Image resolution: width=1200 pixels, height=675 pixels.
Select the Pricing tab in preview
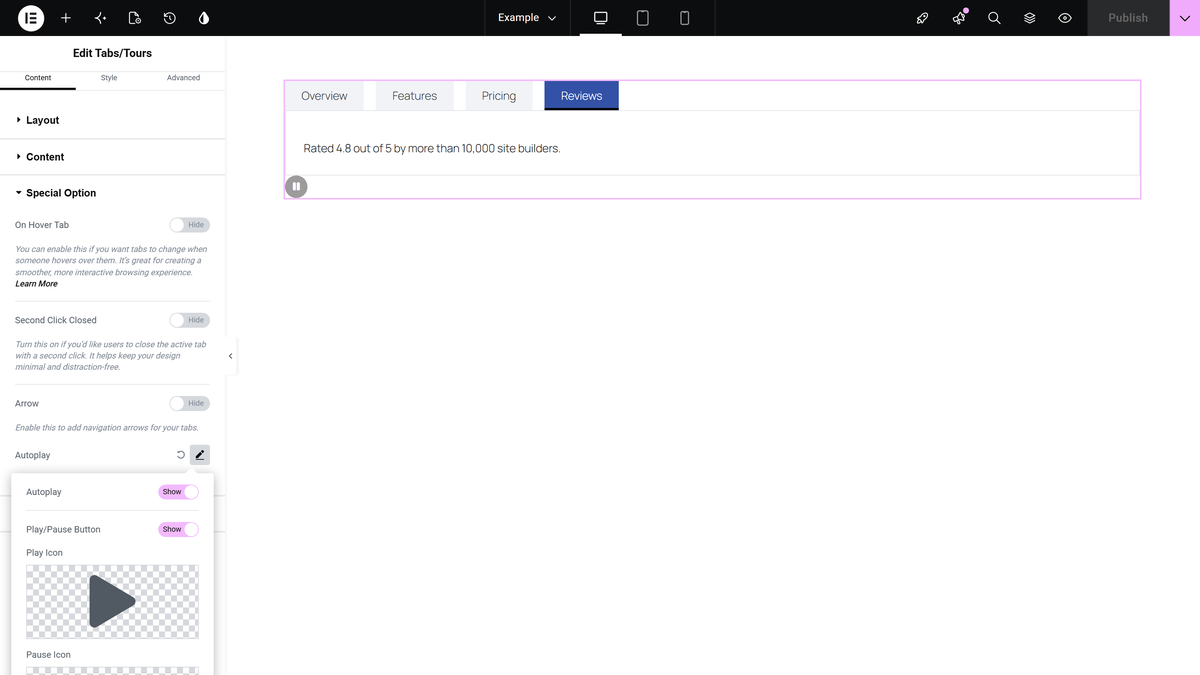(x=499, y=96)
